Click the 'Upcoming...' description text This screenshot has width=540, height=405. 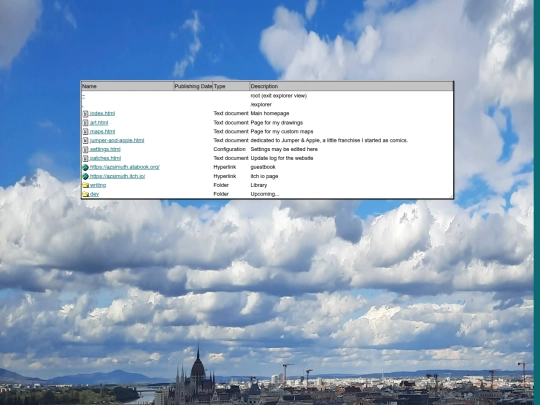(x=264, y=194)
